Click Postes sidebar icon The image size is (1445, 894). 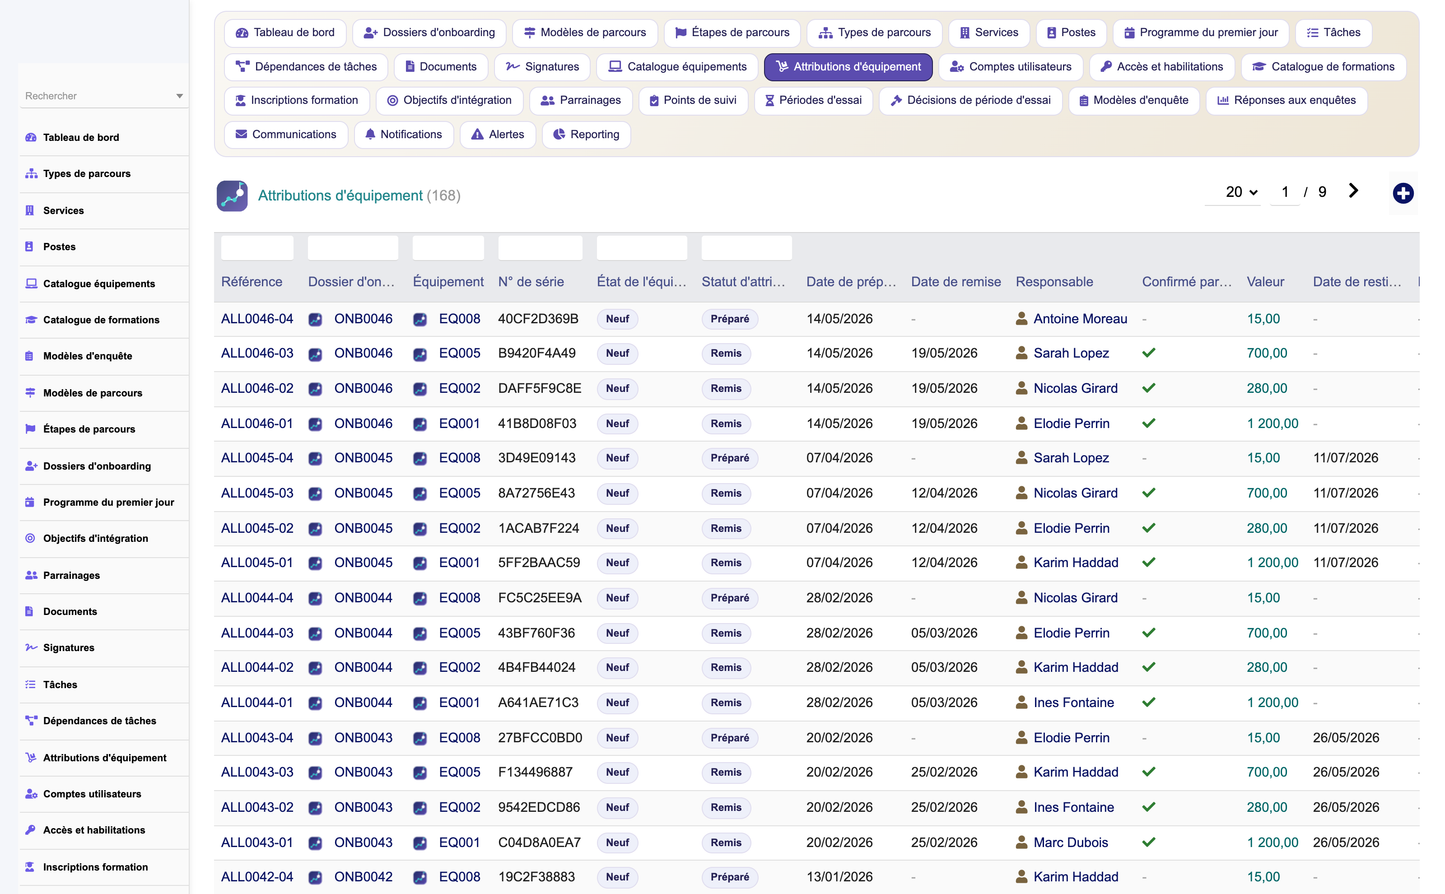[x=30, y=247]
